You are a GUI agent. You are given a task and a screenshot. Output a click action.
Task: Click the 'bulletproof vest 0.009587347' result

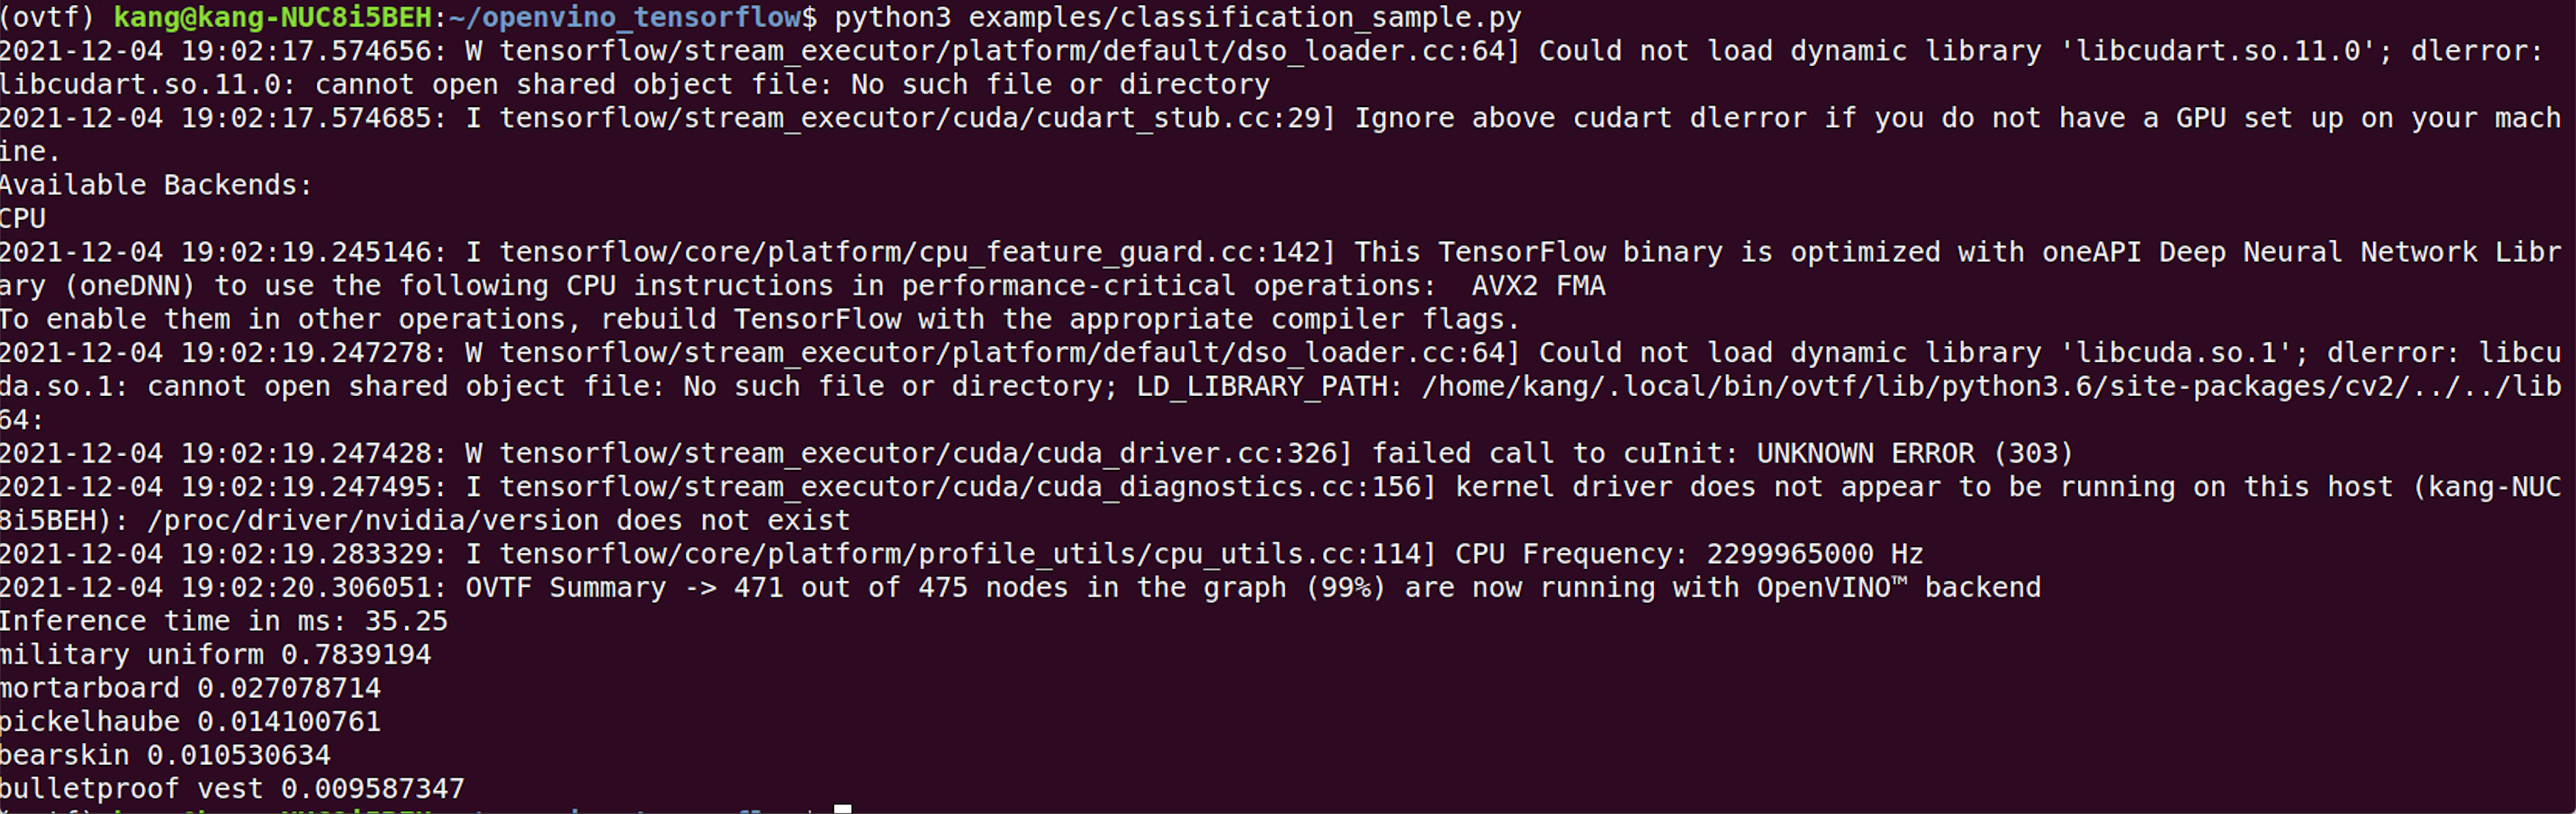(x=232, y=788)
